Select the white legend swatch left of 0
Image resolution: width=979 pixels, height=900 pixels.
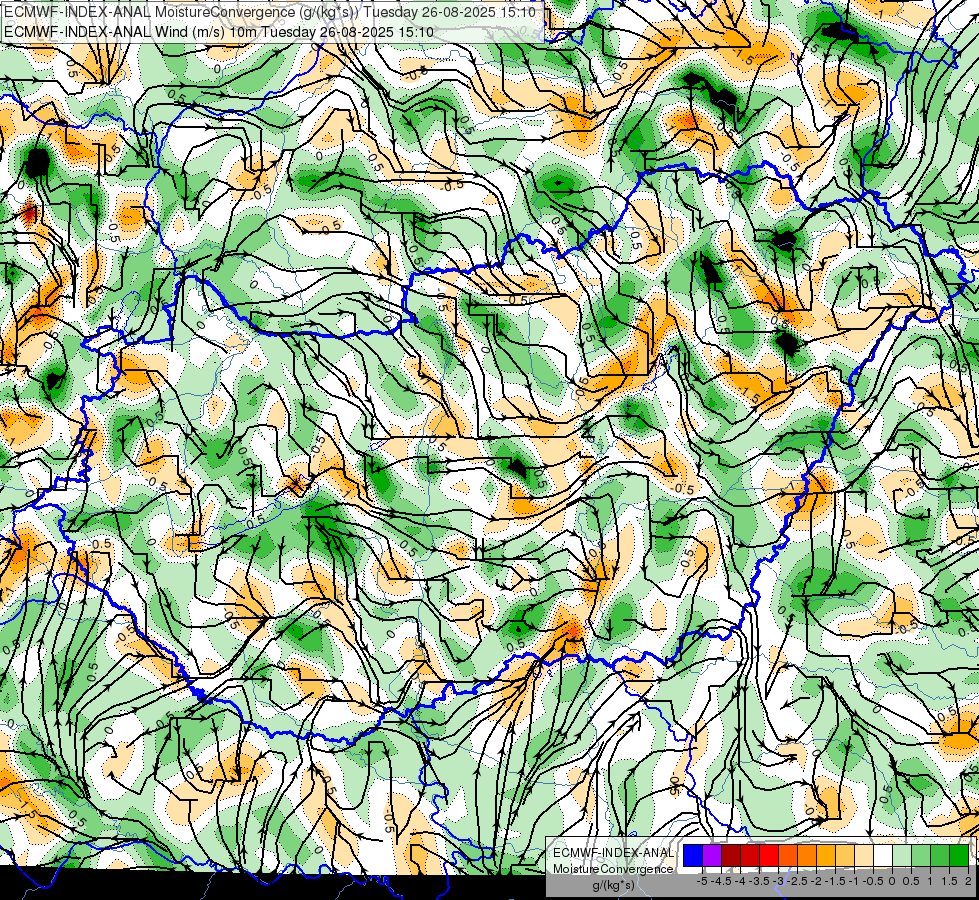point(883,856)
